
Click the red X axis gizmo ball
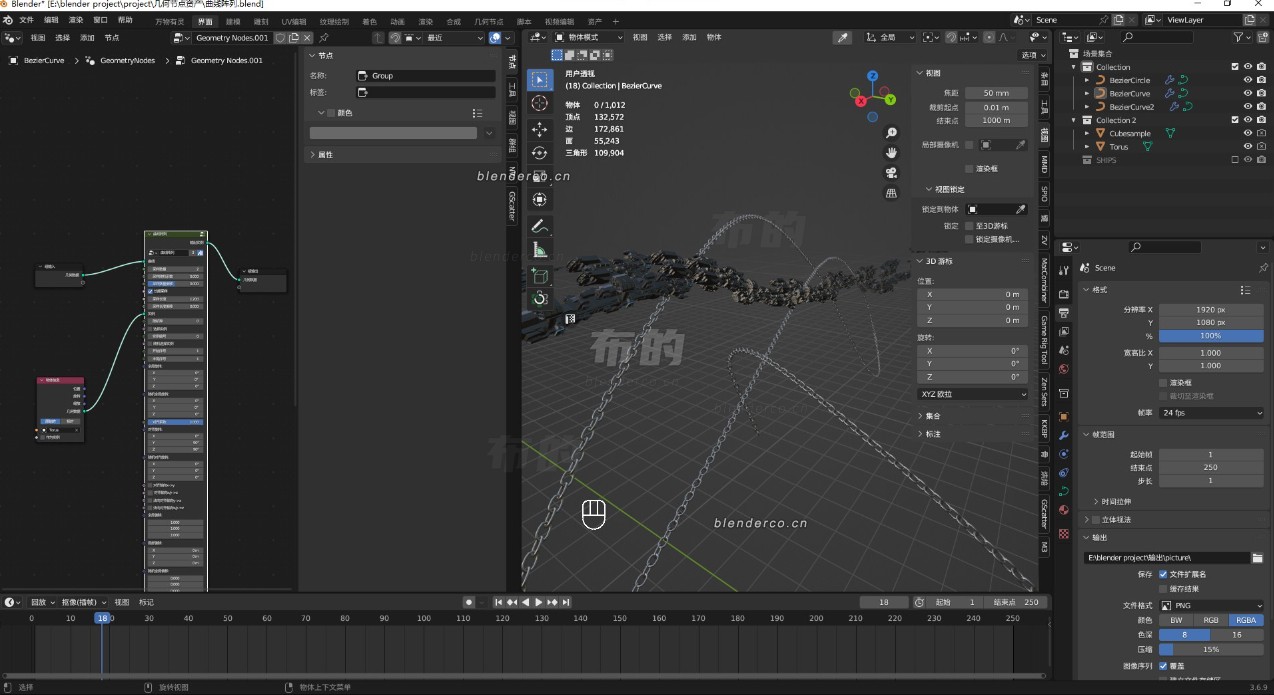859,99
